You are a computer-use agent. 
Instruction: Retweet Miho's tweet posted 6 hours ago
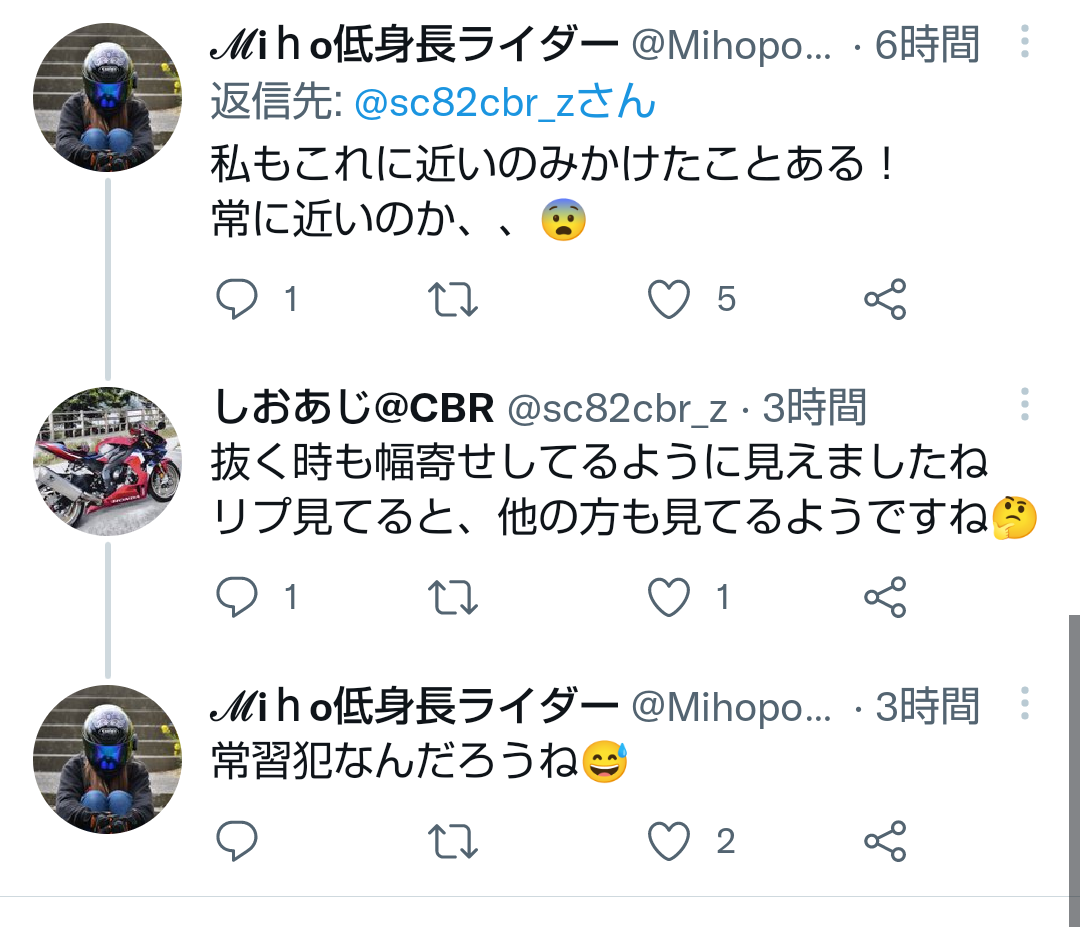[453, 300]
